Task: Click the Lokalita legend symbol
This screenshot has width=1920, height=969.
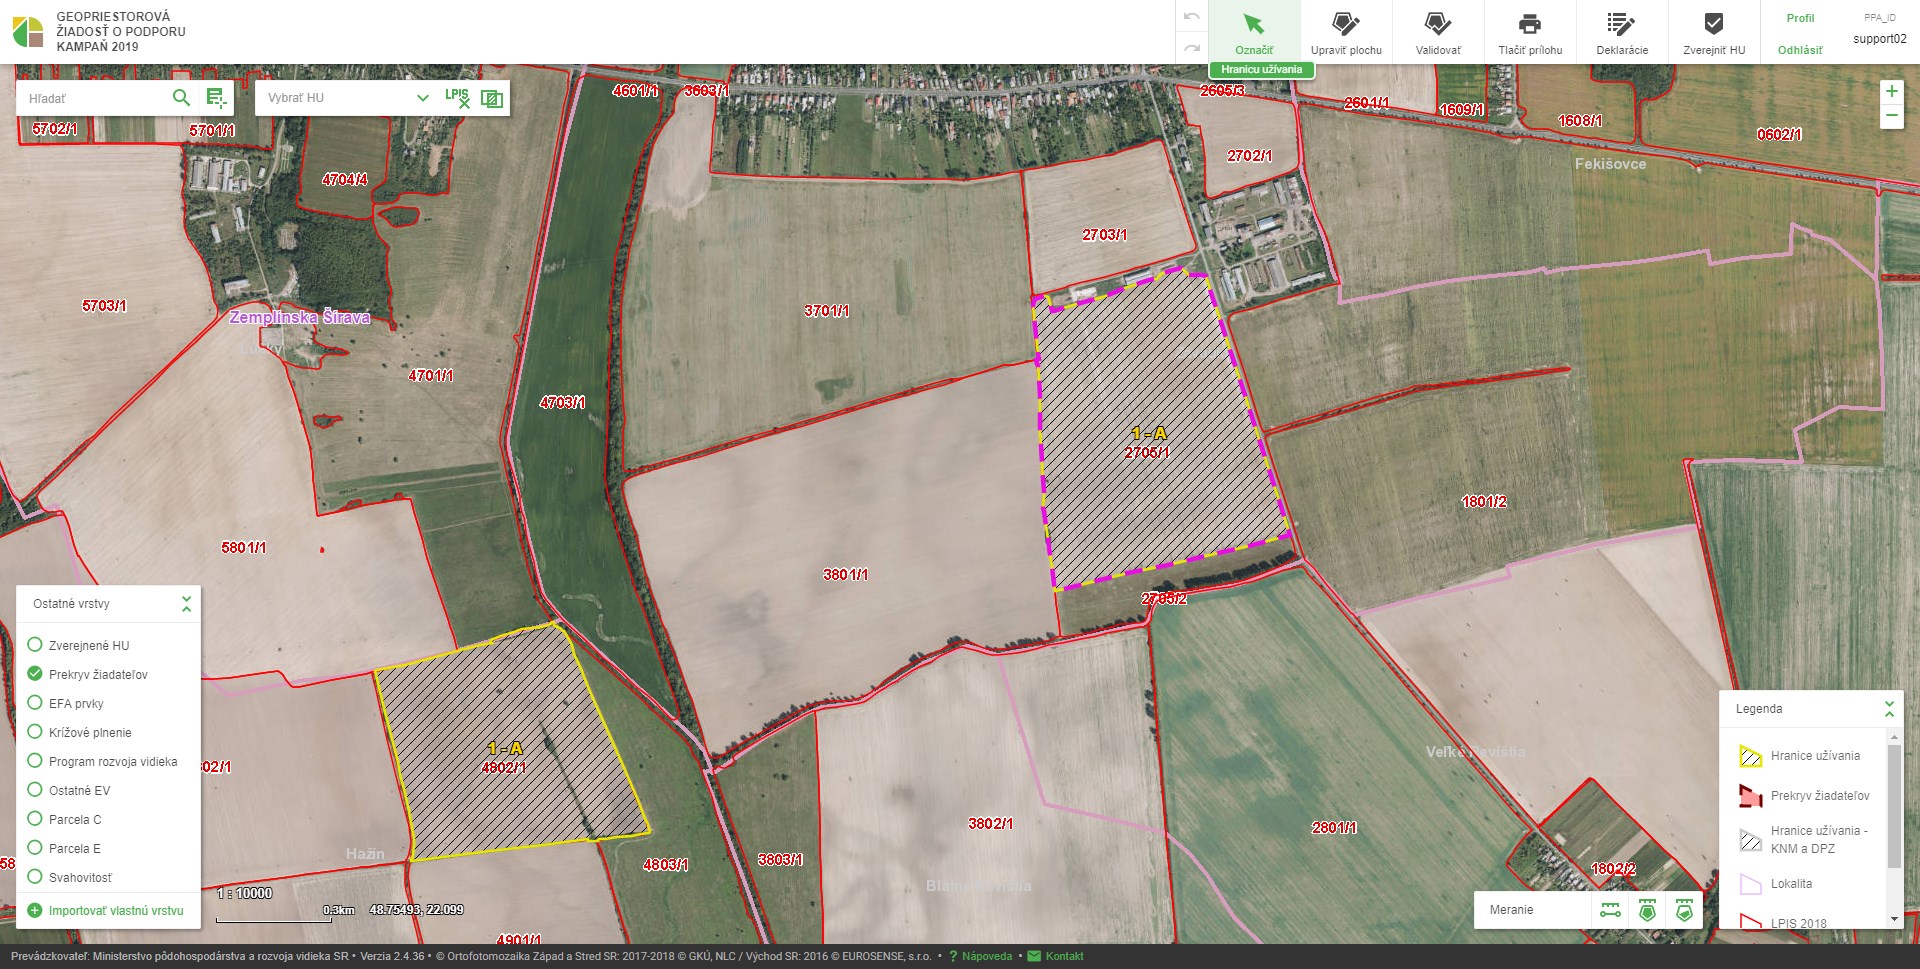Action: (1750, 884)
